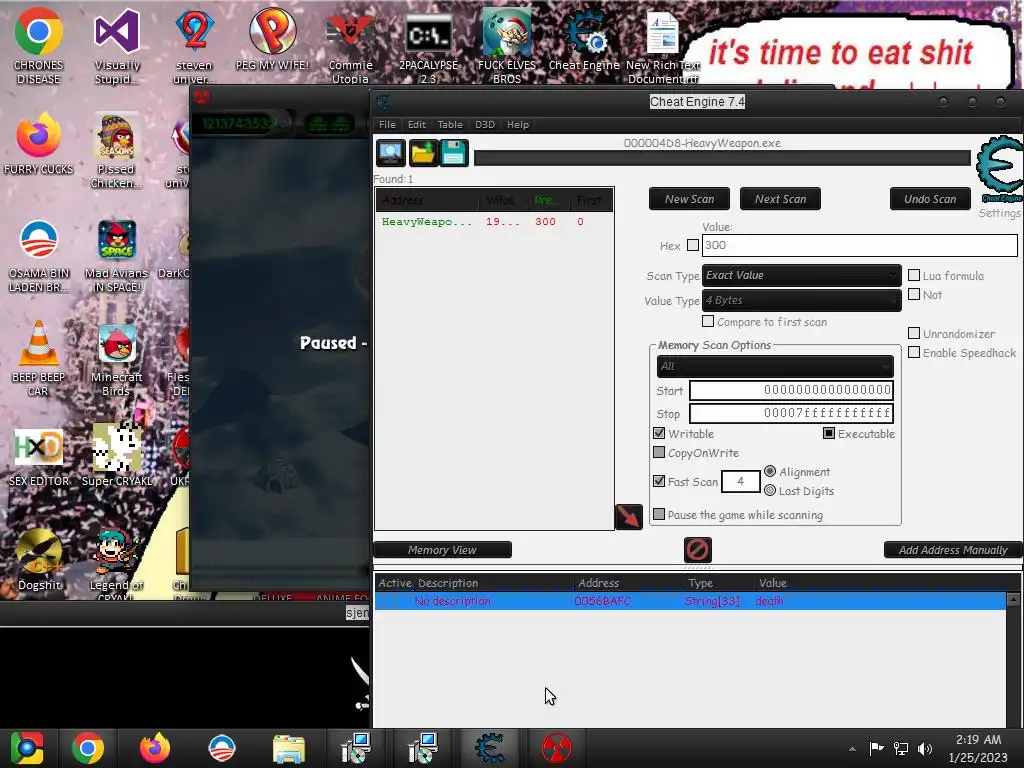Click the open folder icon in Cheat Engine
The image size is (1024, 768).
[x=423, y=153]
